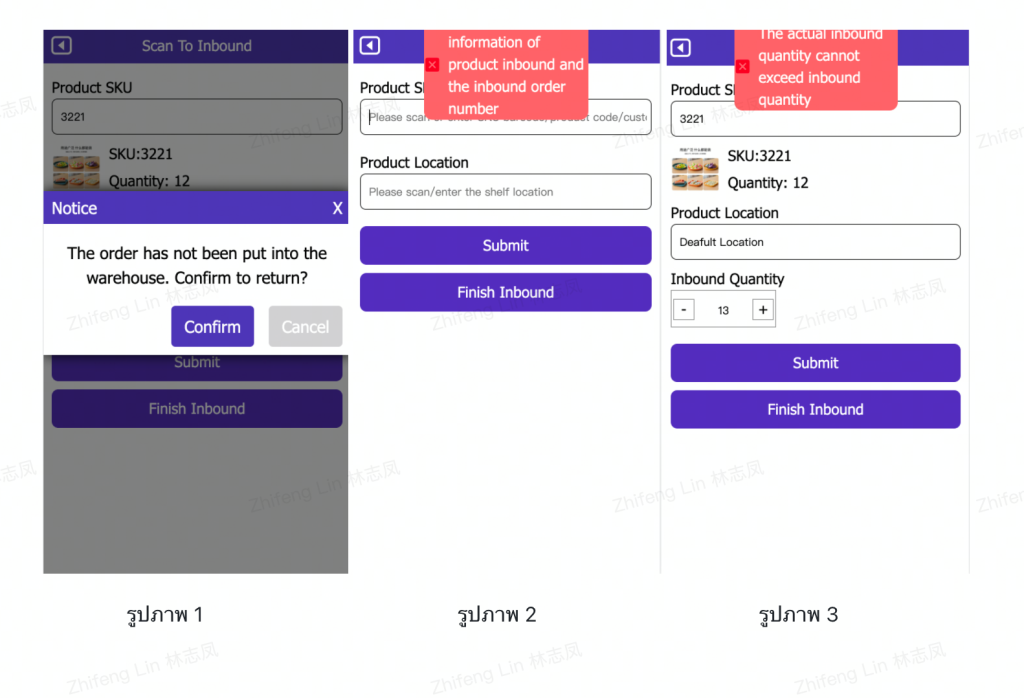
Task: Click product thumbnail image in third screen
Action: point(695,169)
